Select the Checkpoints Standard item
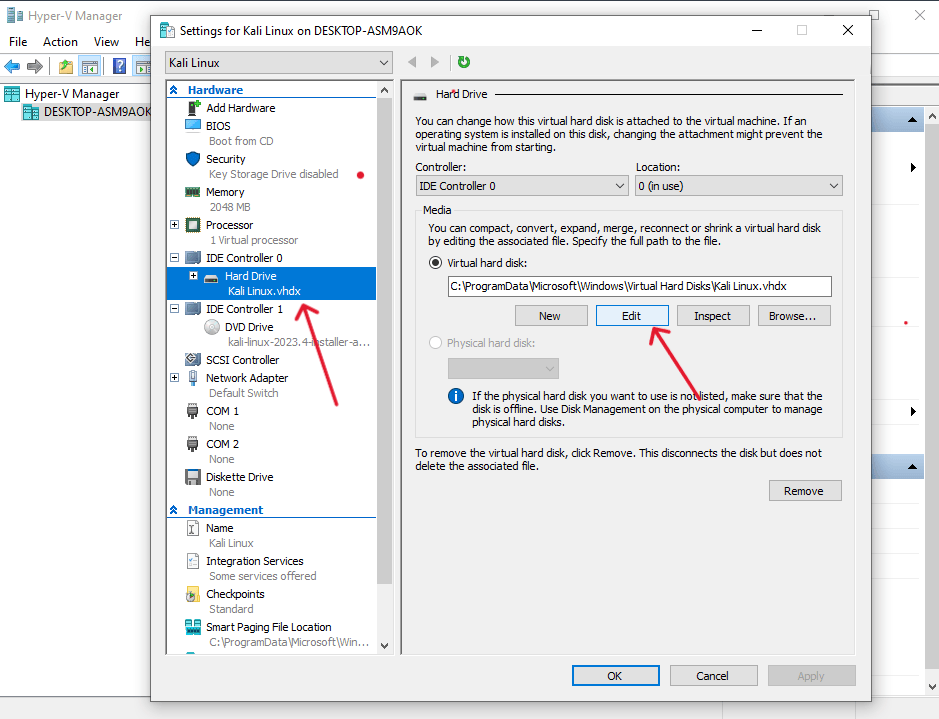This screenshot has width=939, height=719. click(x=235, y=601)
